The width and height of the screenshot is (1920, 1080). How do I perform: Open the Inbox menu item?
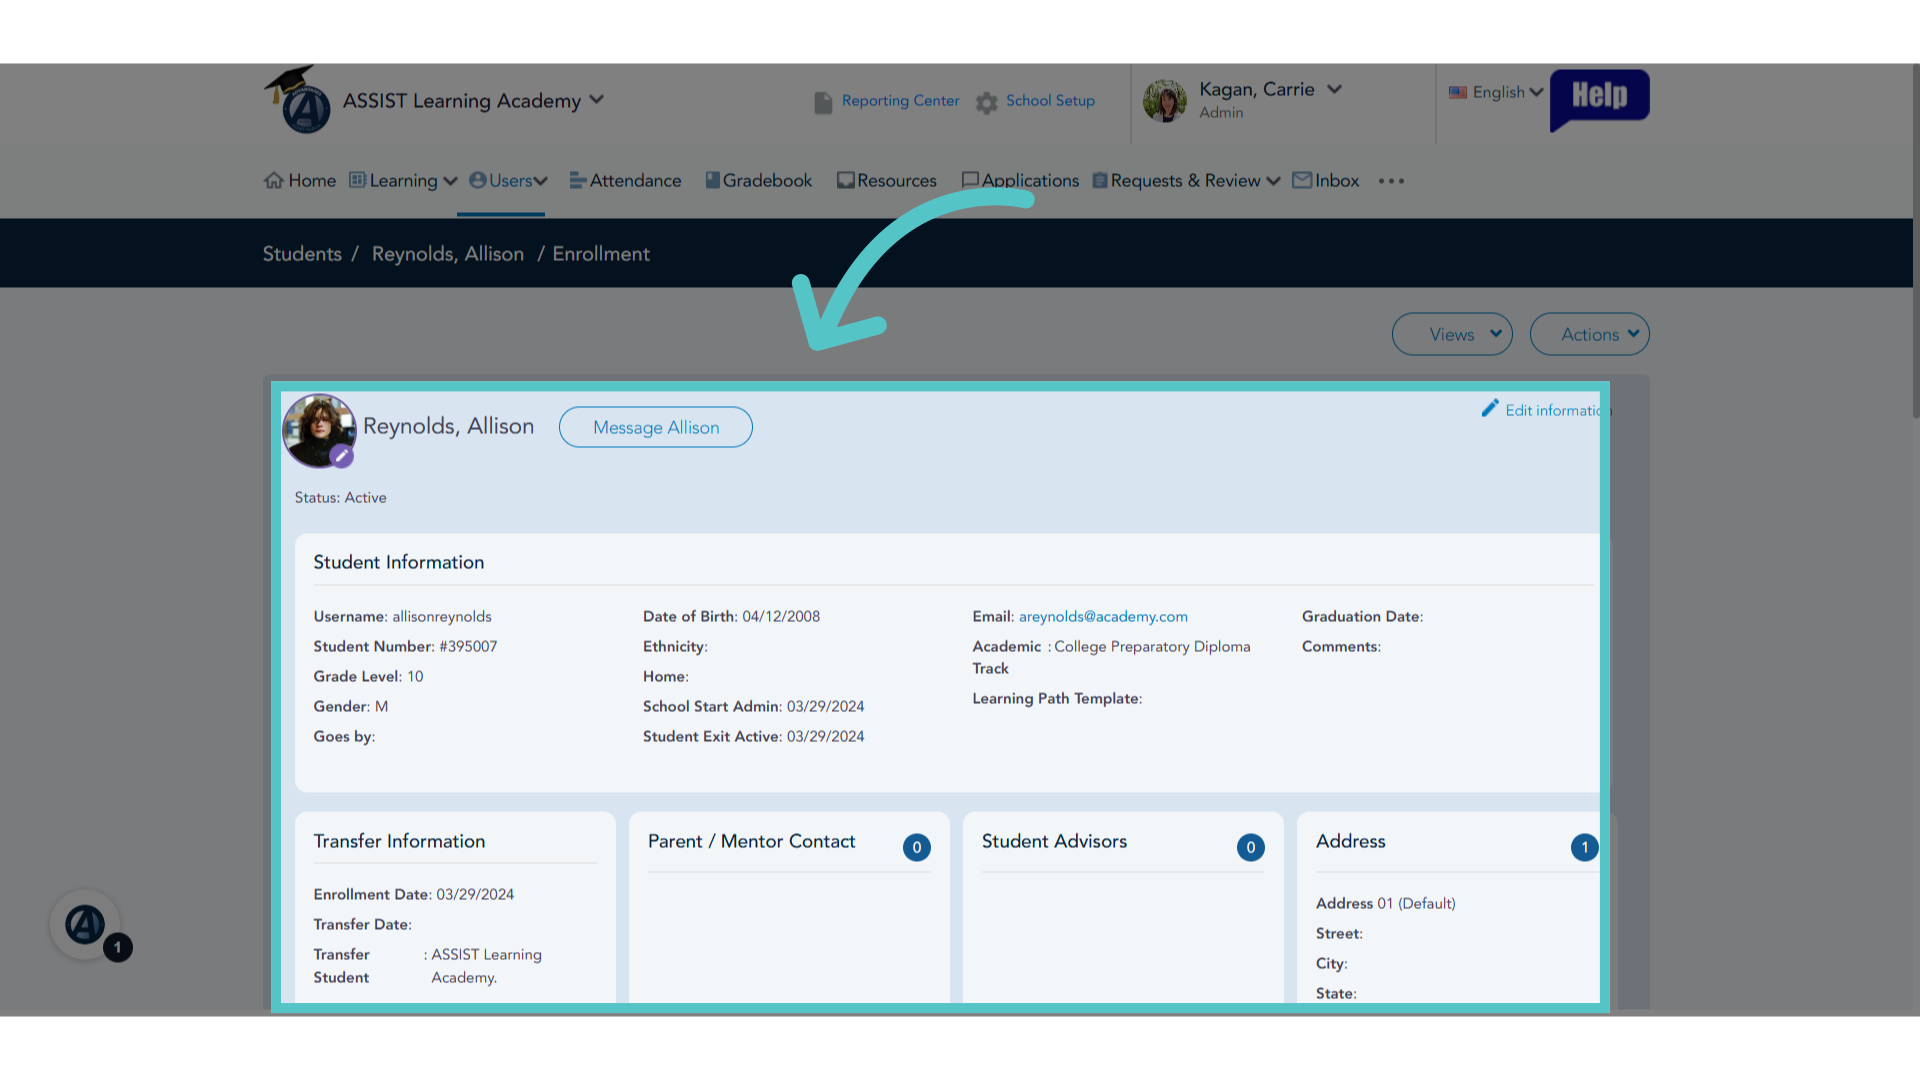(1337, 180)
